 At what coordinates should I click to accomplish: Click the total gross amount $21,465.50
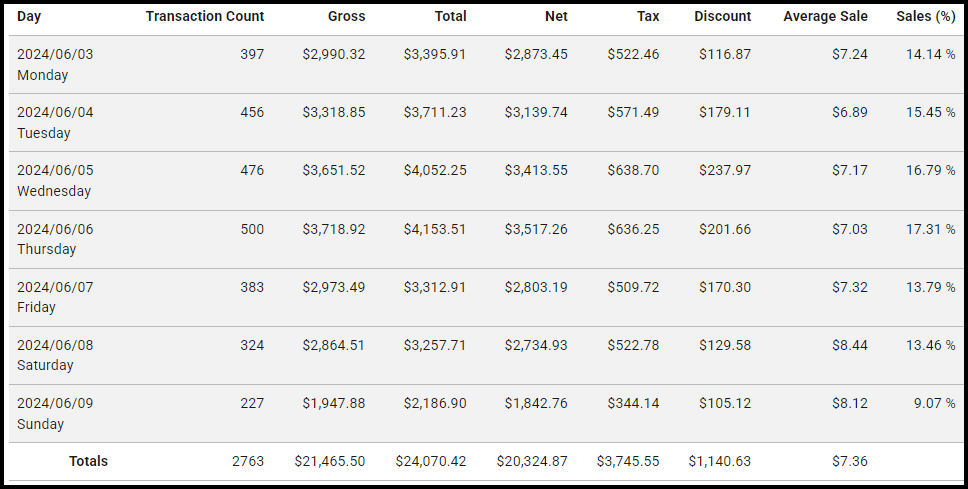click(330, 461)
